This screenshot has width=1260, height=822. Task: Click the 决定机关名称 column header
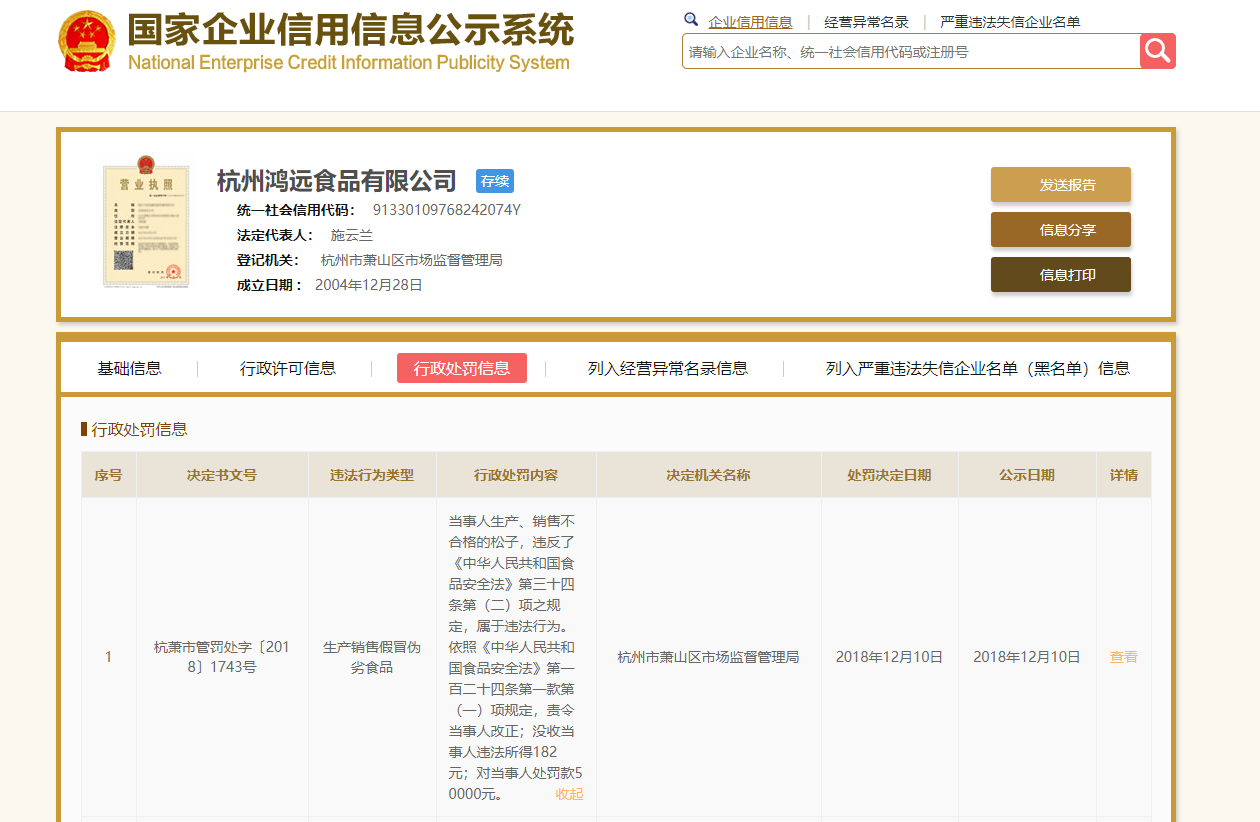click(x=709, y=475)
